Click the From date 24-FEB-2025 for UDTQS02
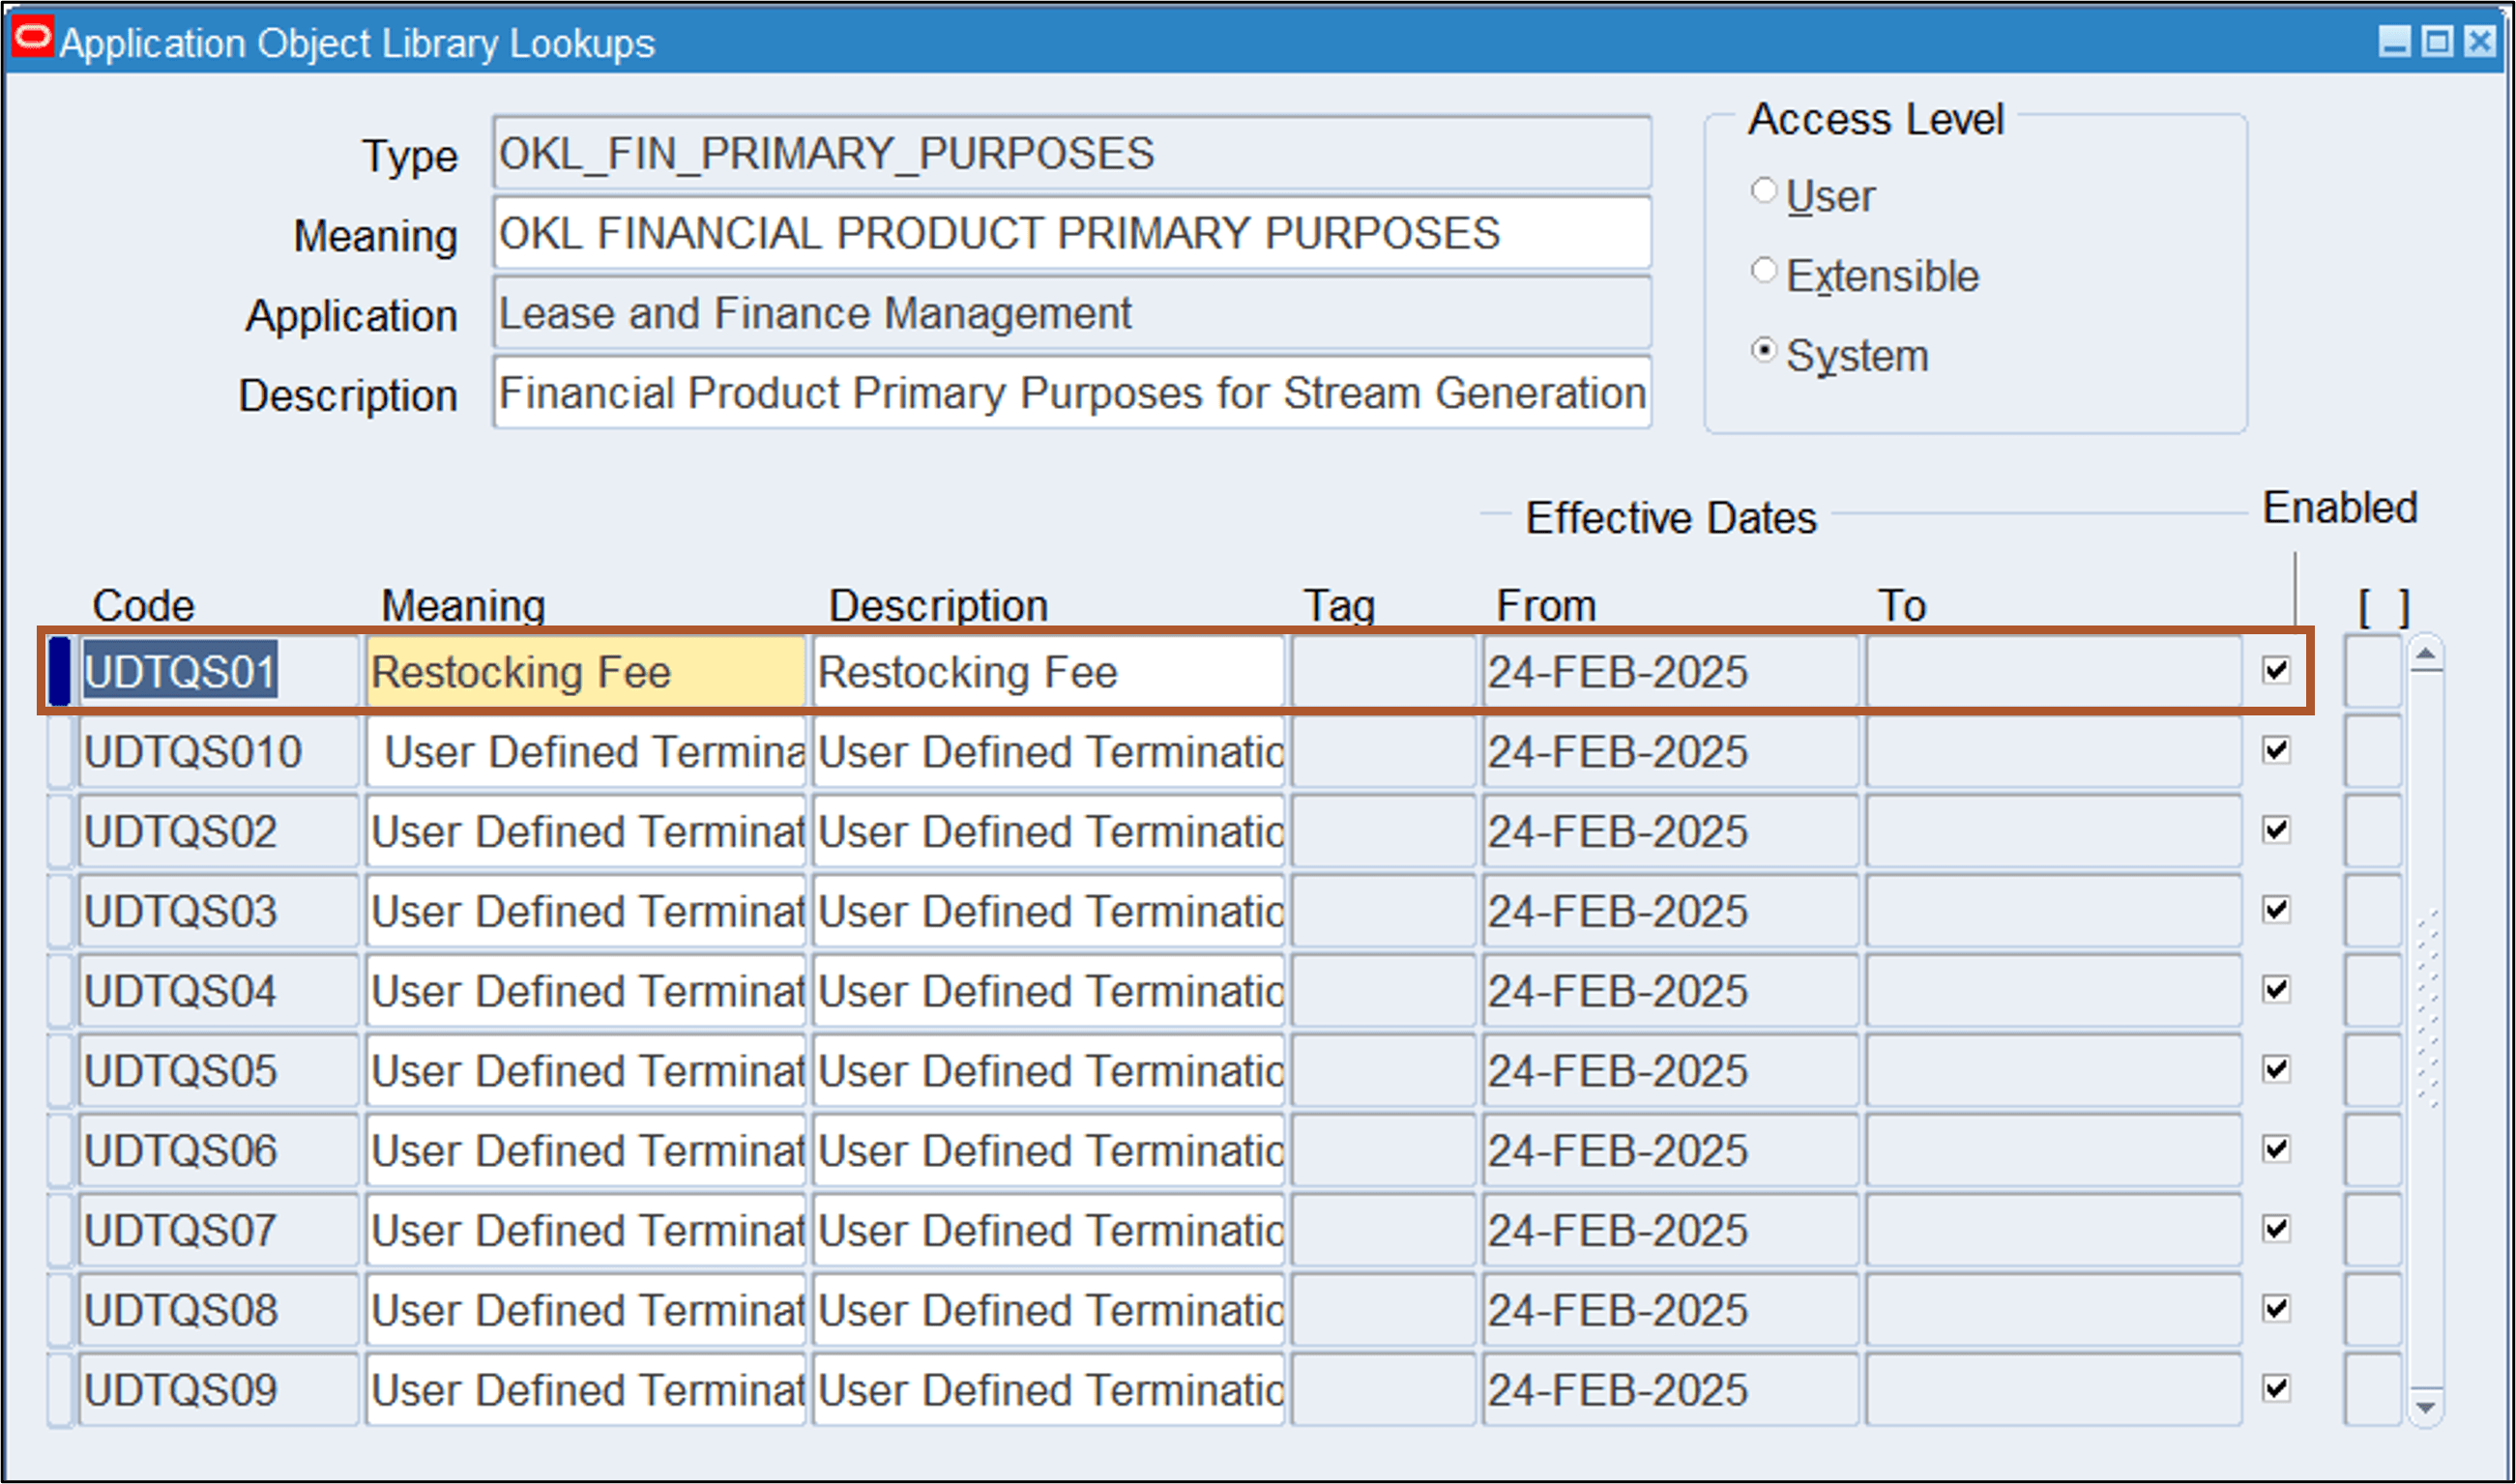Screen dimensions: 2516x1484 1670,830
